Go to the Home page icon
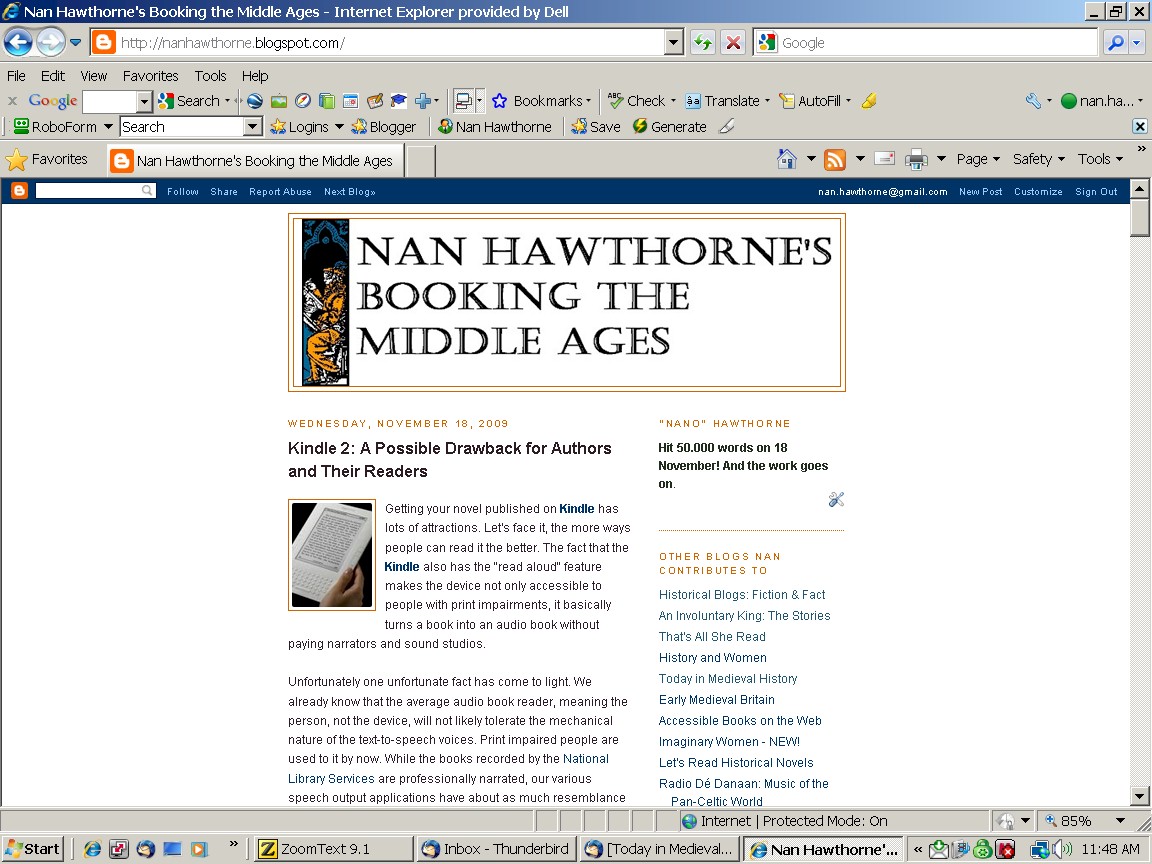The image size is (1152, 864). click(787, 159)
